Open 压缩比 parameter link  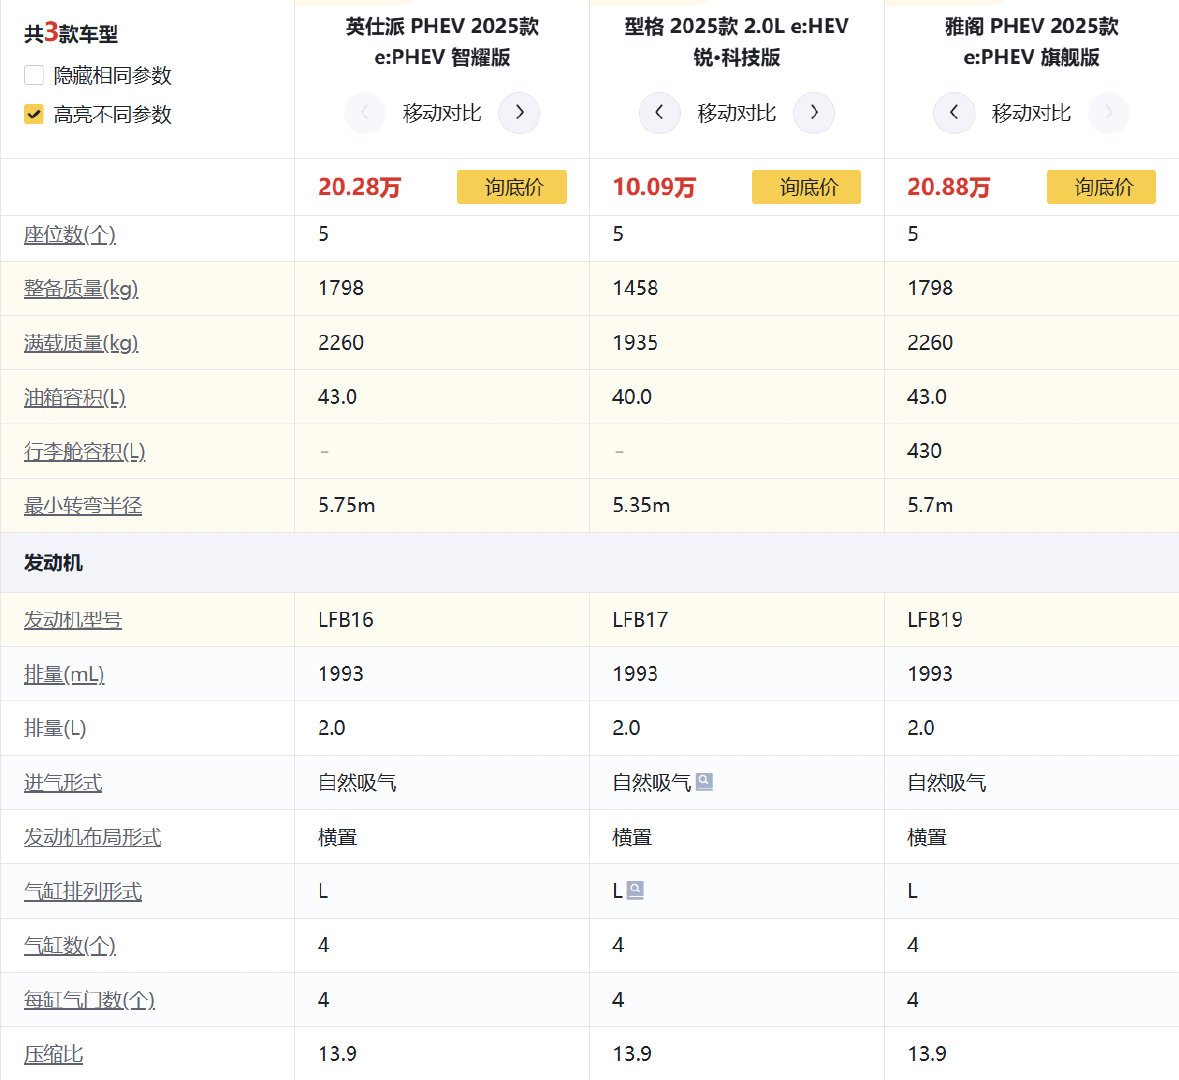(53, 1054)
